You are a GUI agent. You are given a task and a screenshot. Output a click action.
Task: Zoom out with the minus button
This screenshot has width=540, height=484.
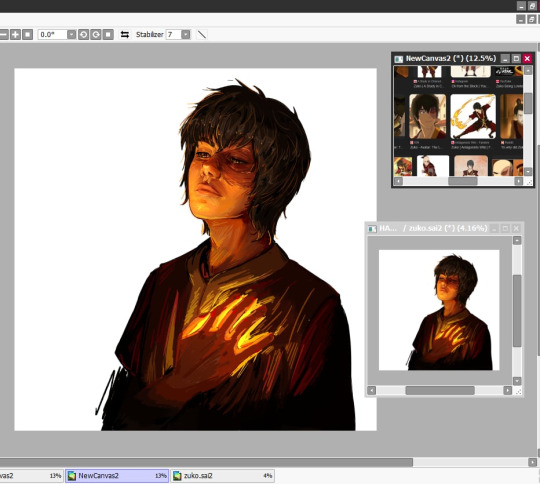click(x=3, y=34)
